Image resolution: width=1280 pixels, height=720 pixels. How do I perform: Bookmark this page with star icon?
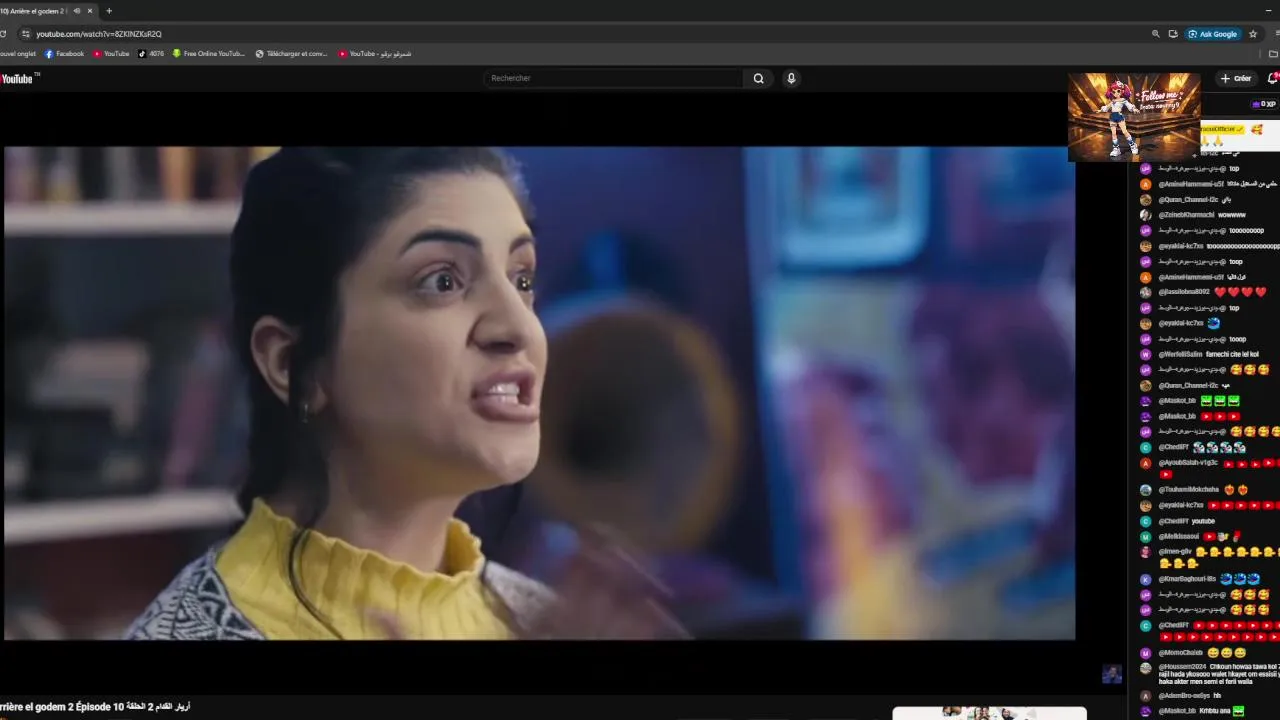coord(1253,34)
